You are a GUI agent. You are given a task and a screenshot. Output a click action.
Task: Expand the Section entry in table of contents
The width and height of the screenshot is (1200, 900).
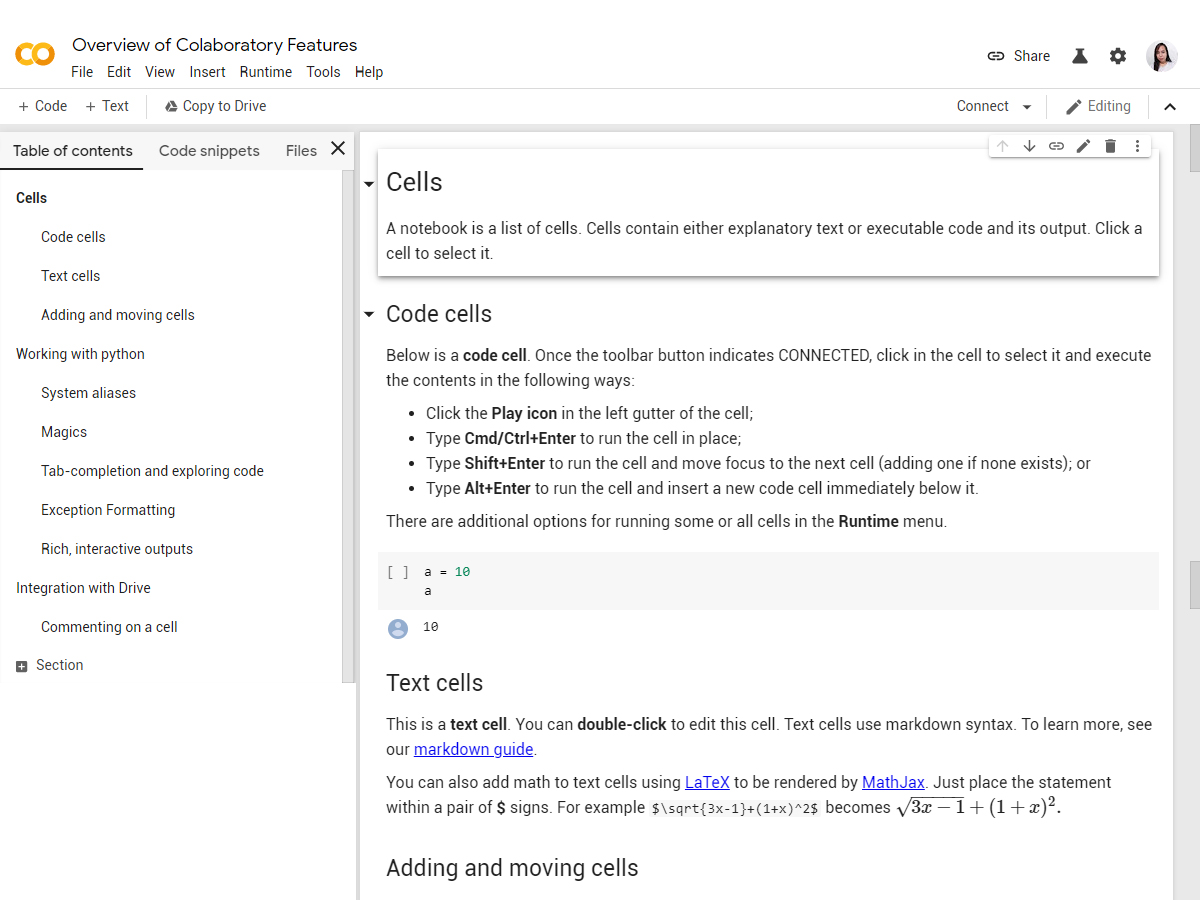click(21, 664)
